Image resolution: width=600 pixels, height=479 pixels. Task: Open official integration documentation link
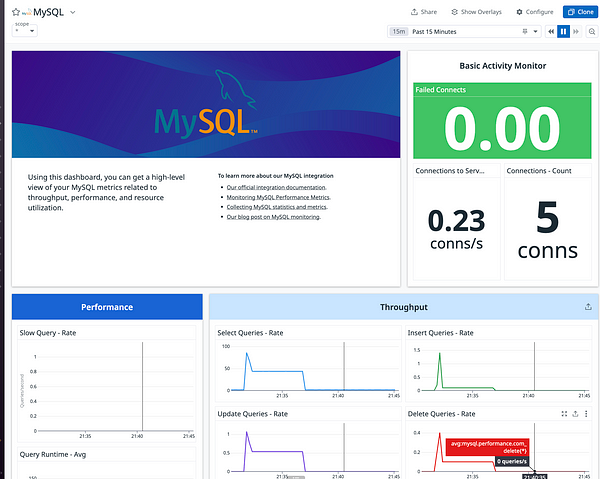(x=276, y=187)
